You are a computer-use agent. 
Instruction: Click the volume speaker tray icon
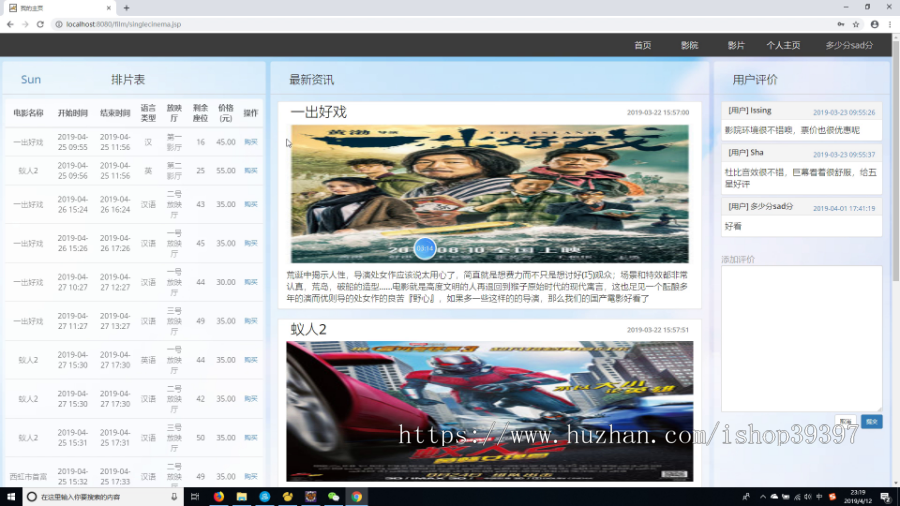pyautogui.click(x=808, y=497)
